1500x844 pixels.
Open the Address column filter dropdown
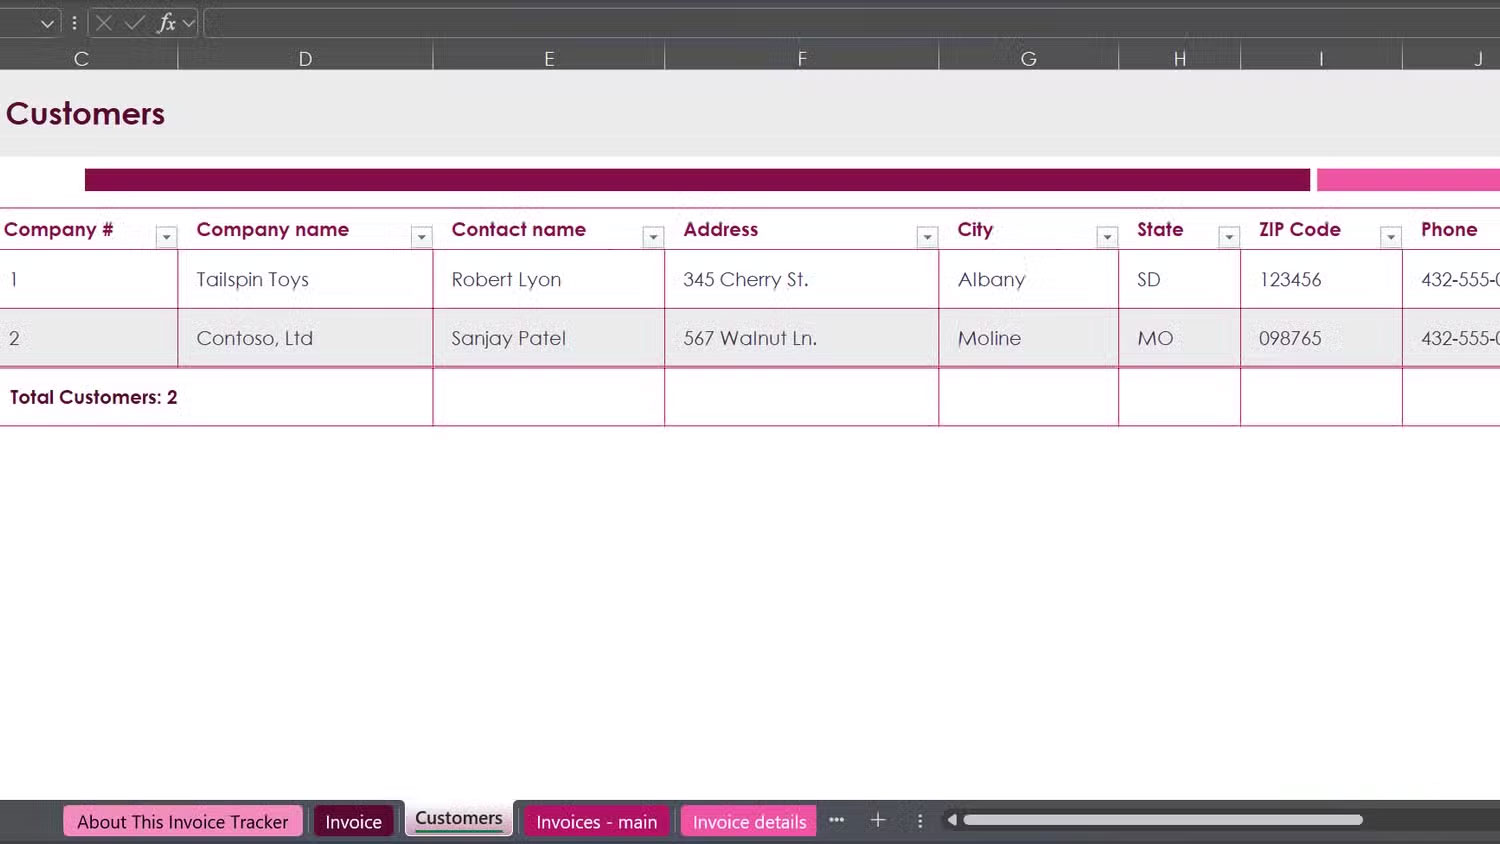pyautogui.click(x=927, y=237)
